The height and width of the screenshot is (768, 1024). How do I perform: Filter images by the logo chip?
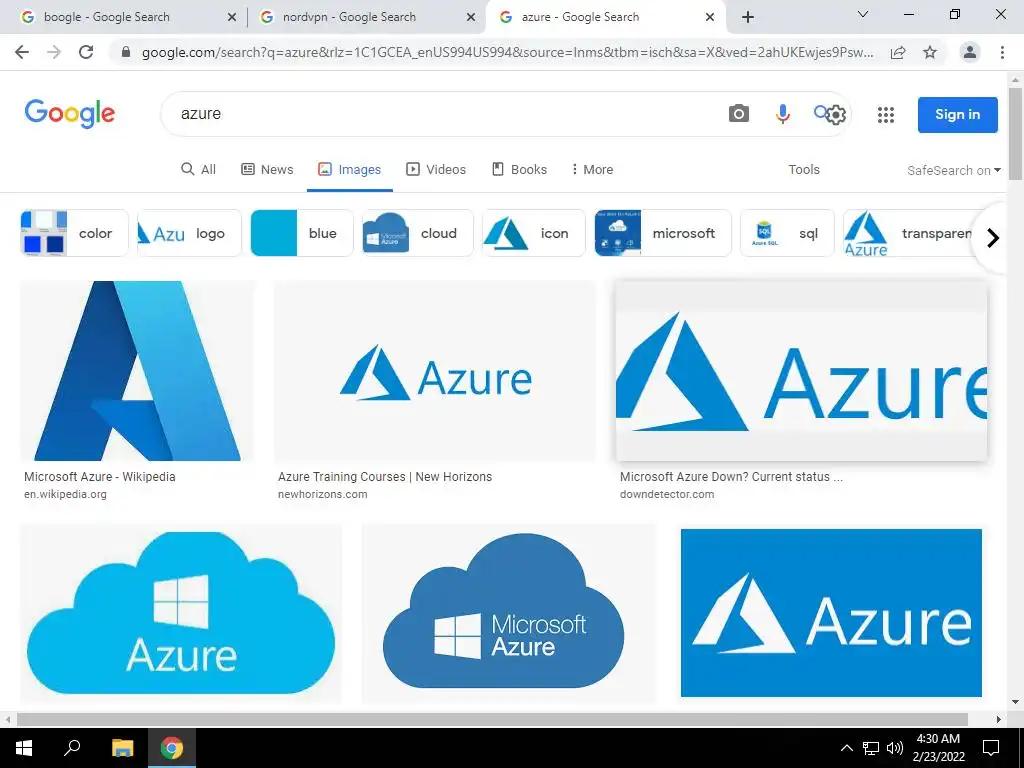189,233
